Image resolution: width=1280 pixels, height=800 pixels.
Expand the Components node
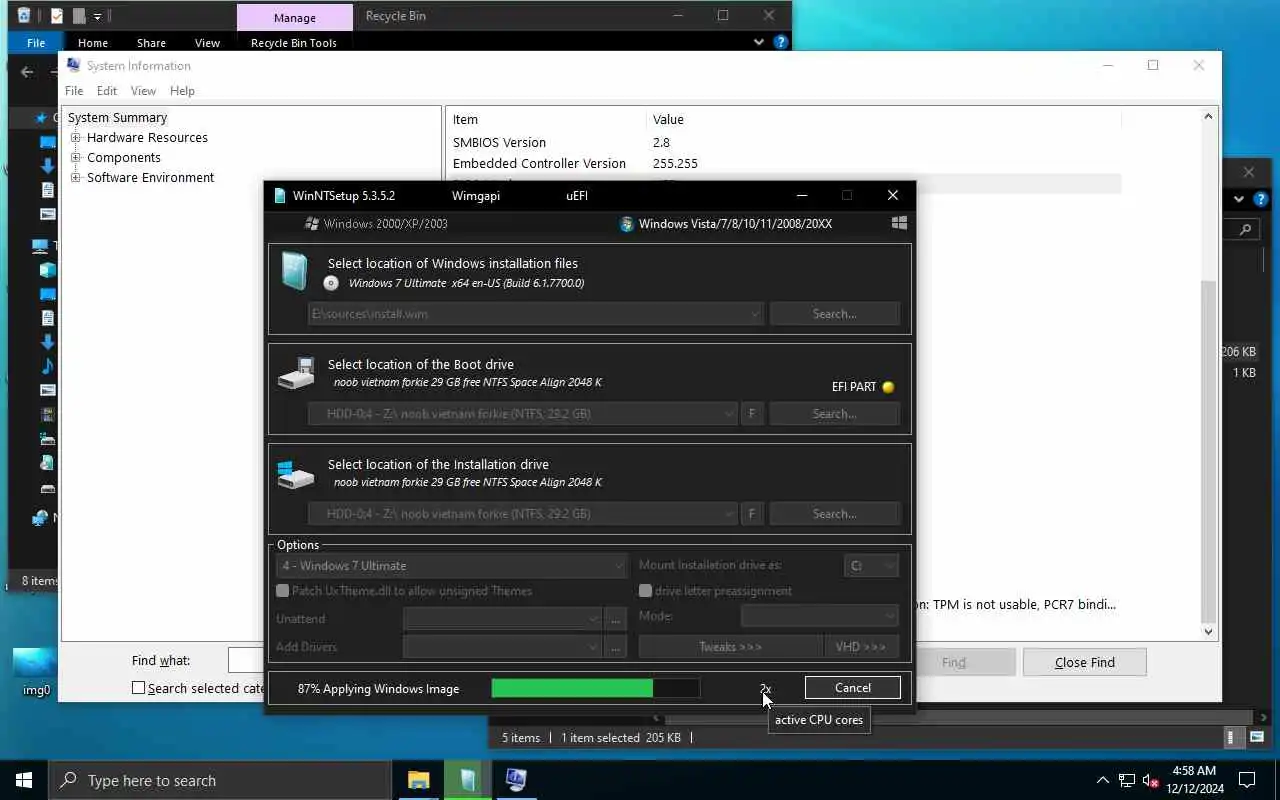pyautogui.click(x=76, y=158)
